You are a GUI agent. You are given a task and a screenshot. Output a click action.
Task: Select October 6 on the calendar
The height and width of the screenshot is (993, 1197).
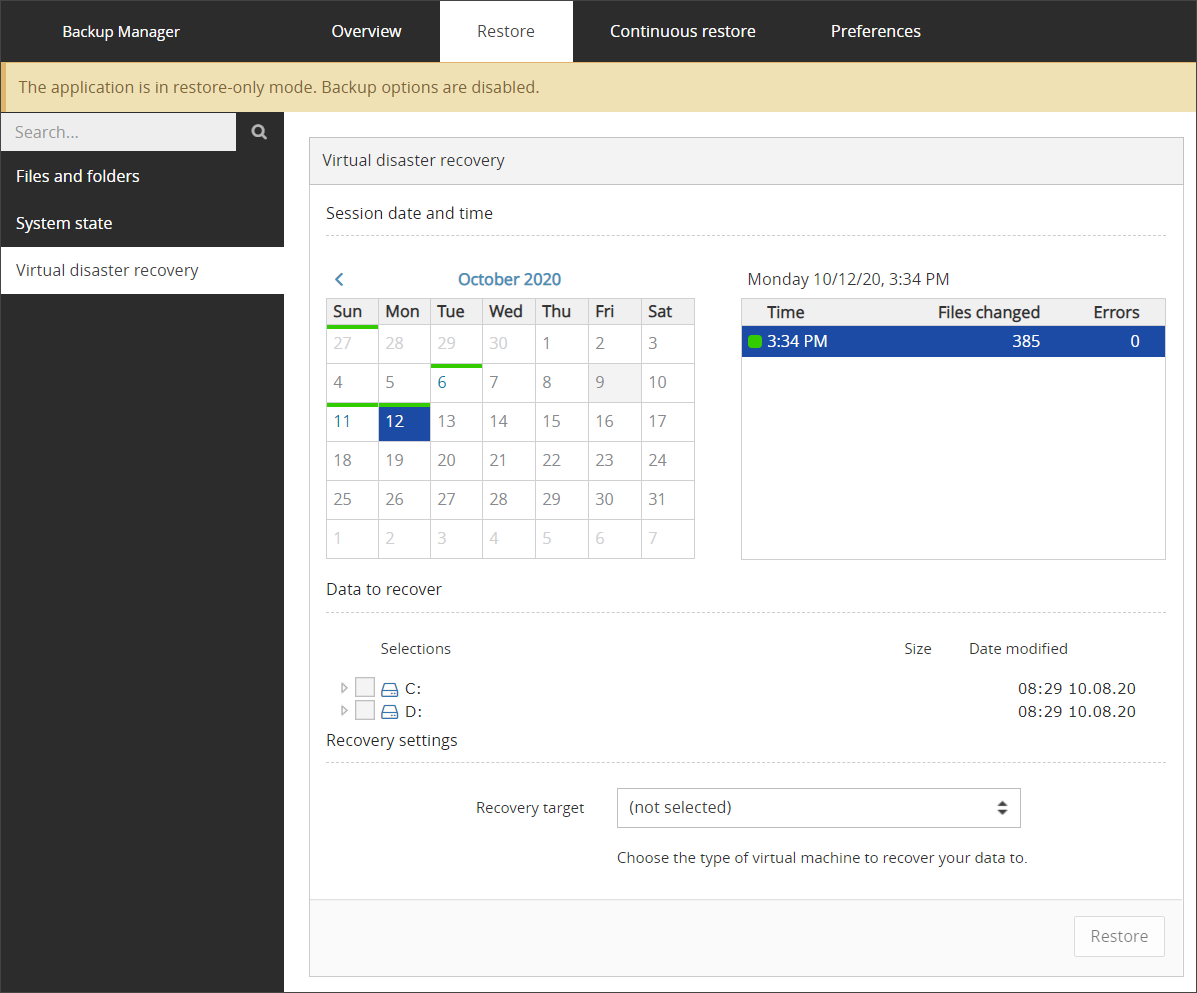click(x=442, y=382)
